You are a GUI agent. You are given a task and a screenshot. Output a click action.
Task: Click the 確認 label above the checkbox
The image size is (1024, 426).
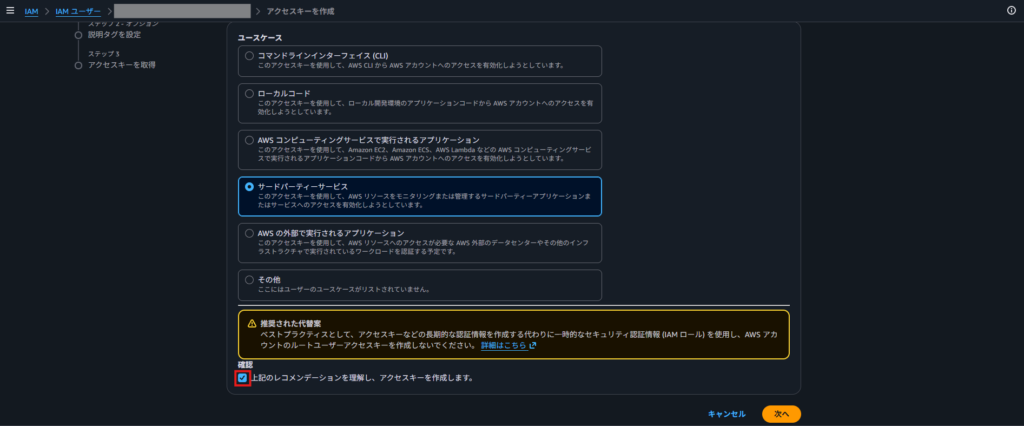tap(246, 365)
